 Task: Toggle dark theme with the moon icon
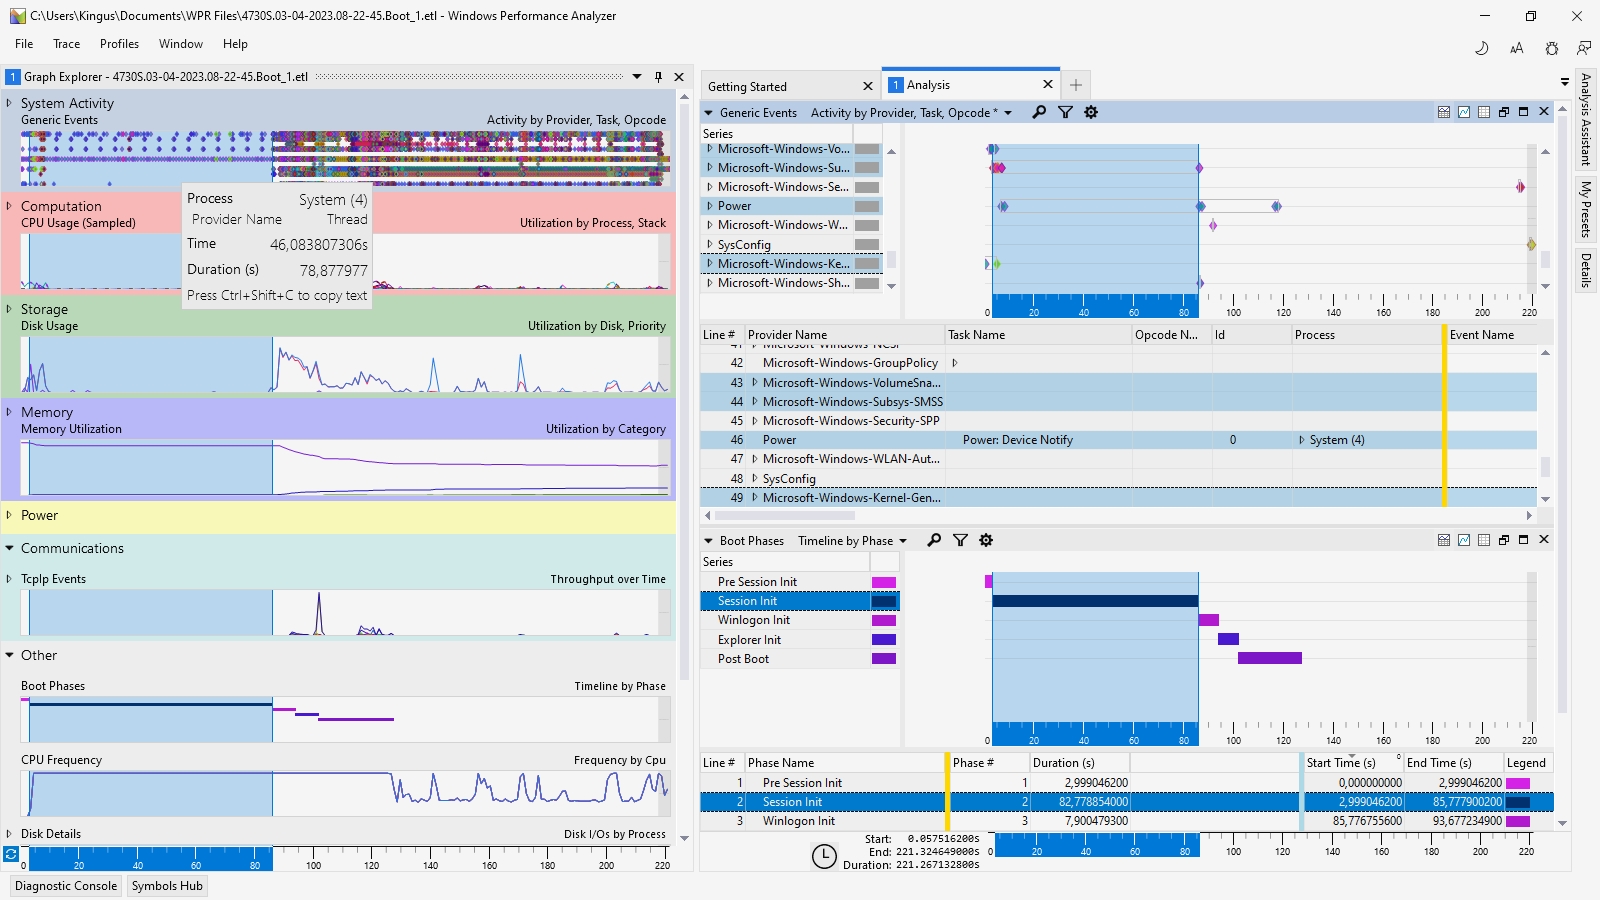pos(1482,48)
